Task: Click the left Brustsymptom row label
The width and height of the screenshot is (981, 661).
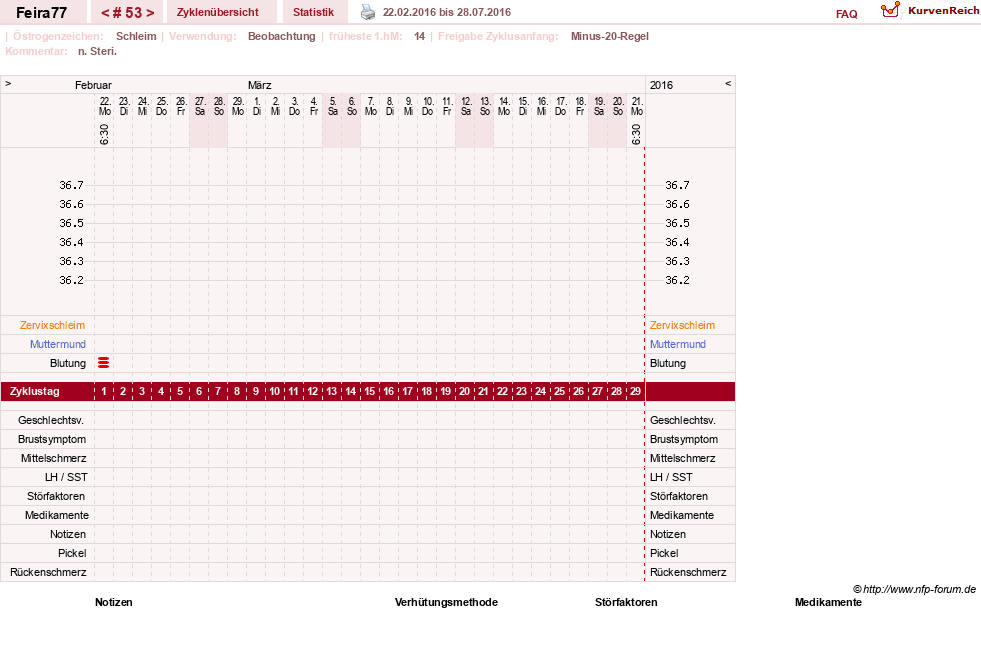Action: click(52, 439)
